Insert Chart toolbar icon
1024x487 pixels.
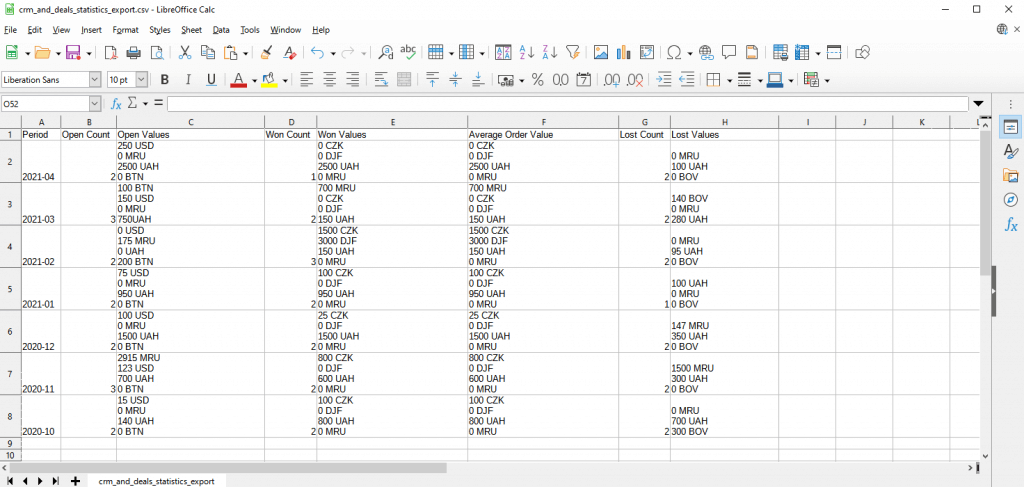click(624, 52)
